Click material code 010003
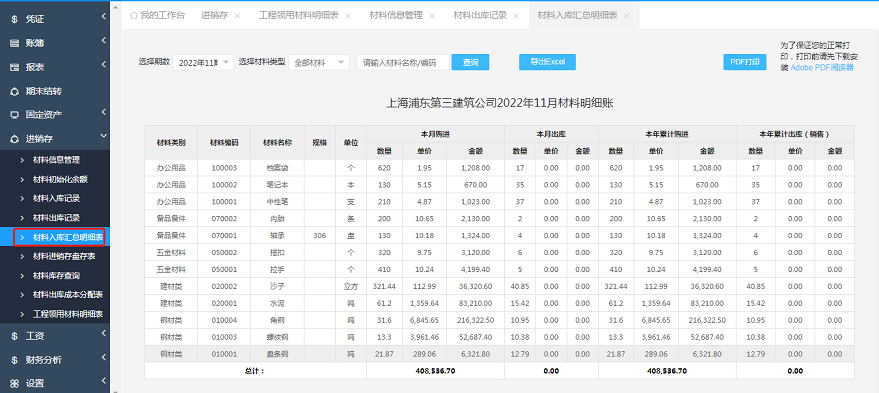 (224, 337)
